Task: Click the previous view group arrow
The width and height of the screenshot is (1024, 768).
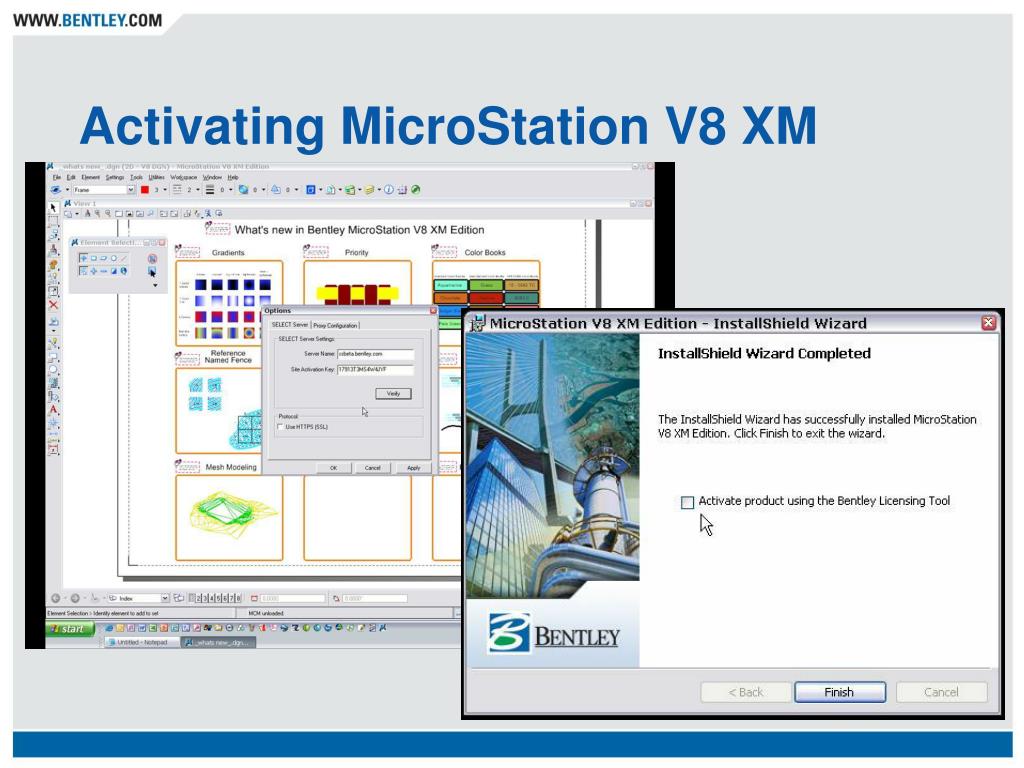Action: [x=56, y=598]
